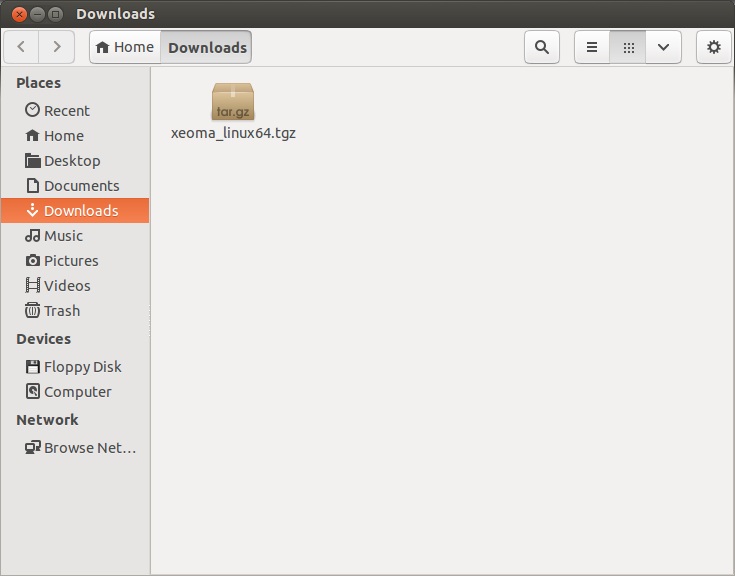The height and width of the screenshot is (576, 735).
Task: Switch to list view
Action: coord(592,47)
